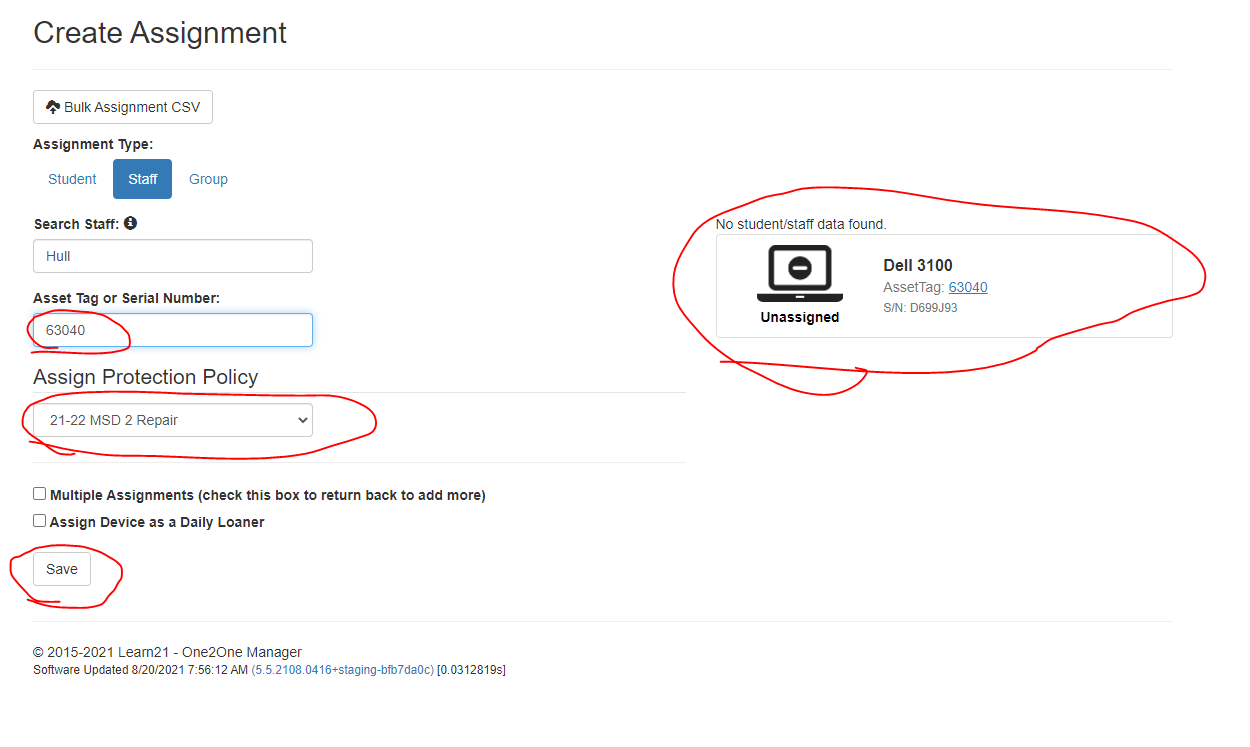The height and width of the screenshot is (747, 1250).
Task: Click the Bulk Assignment CSV button label
Action: pyautogui.click(x=132, y=107)
